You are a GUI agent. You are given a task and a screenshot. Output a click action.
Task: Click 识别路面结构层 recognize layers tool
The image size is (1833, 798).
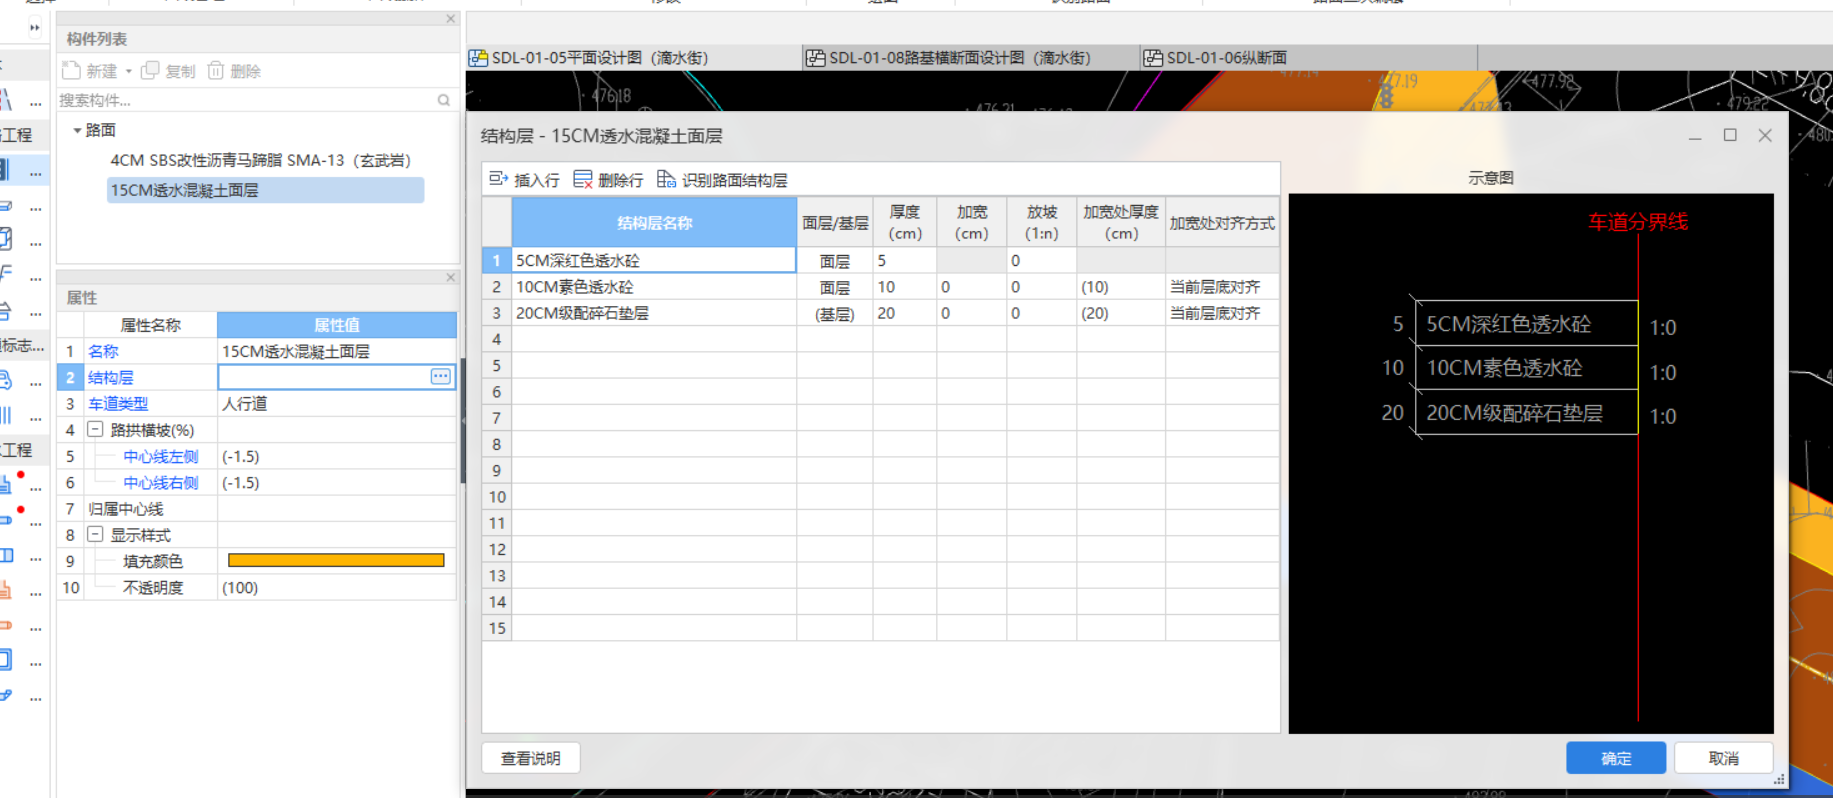coord(722,180)
